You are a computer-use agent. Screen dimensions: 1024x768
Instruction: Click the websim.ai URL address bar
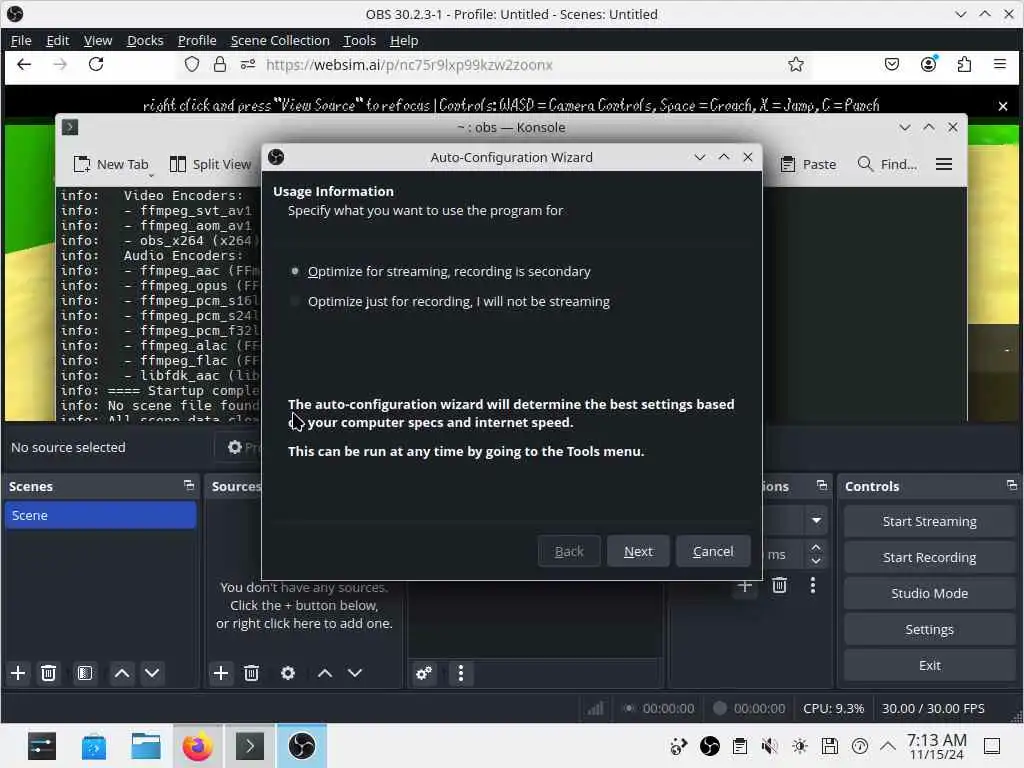click(x=409, y=65)
